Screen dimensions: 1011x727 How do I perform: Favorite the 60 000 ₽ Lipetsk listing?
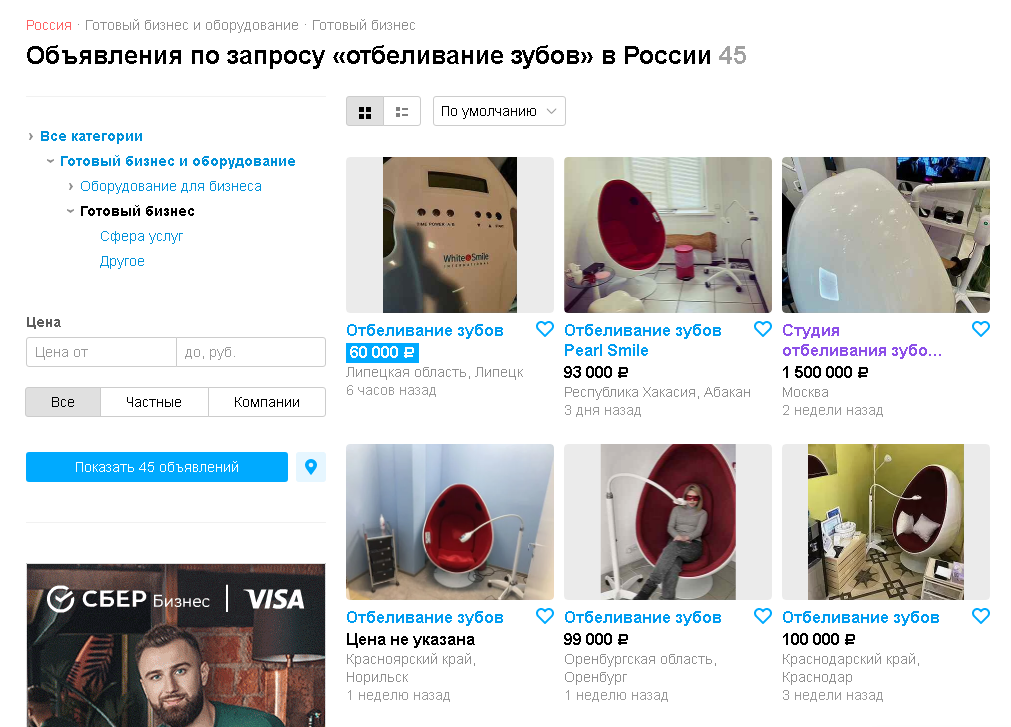[545, 329]
